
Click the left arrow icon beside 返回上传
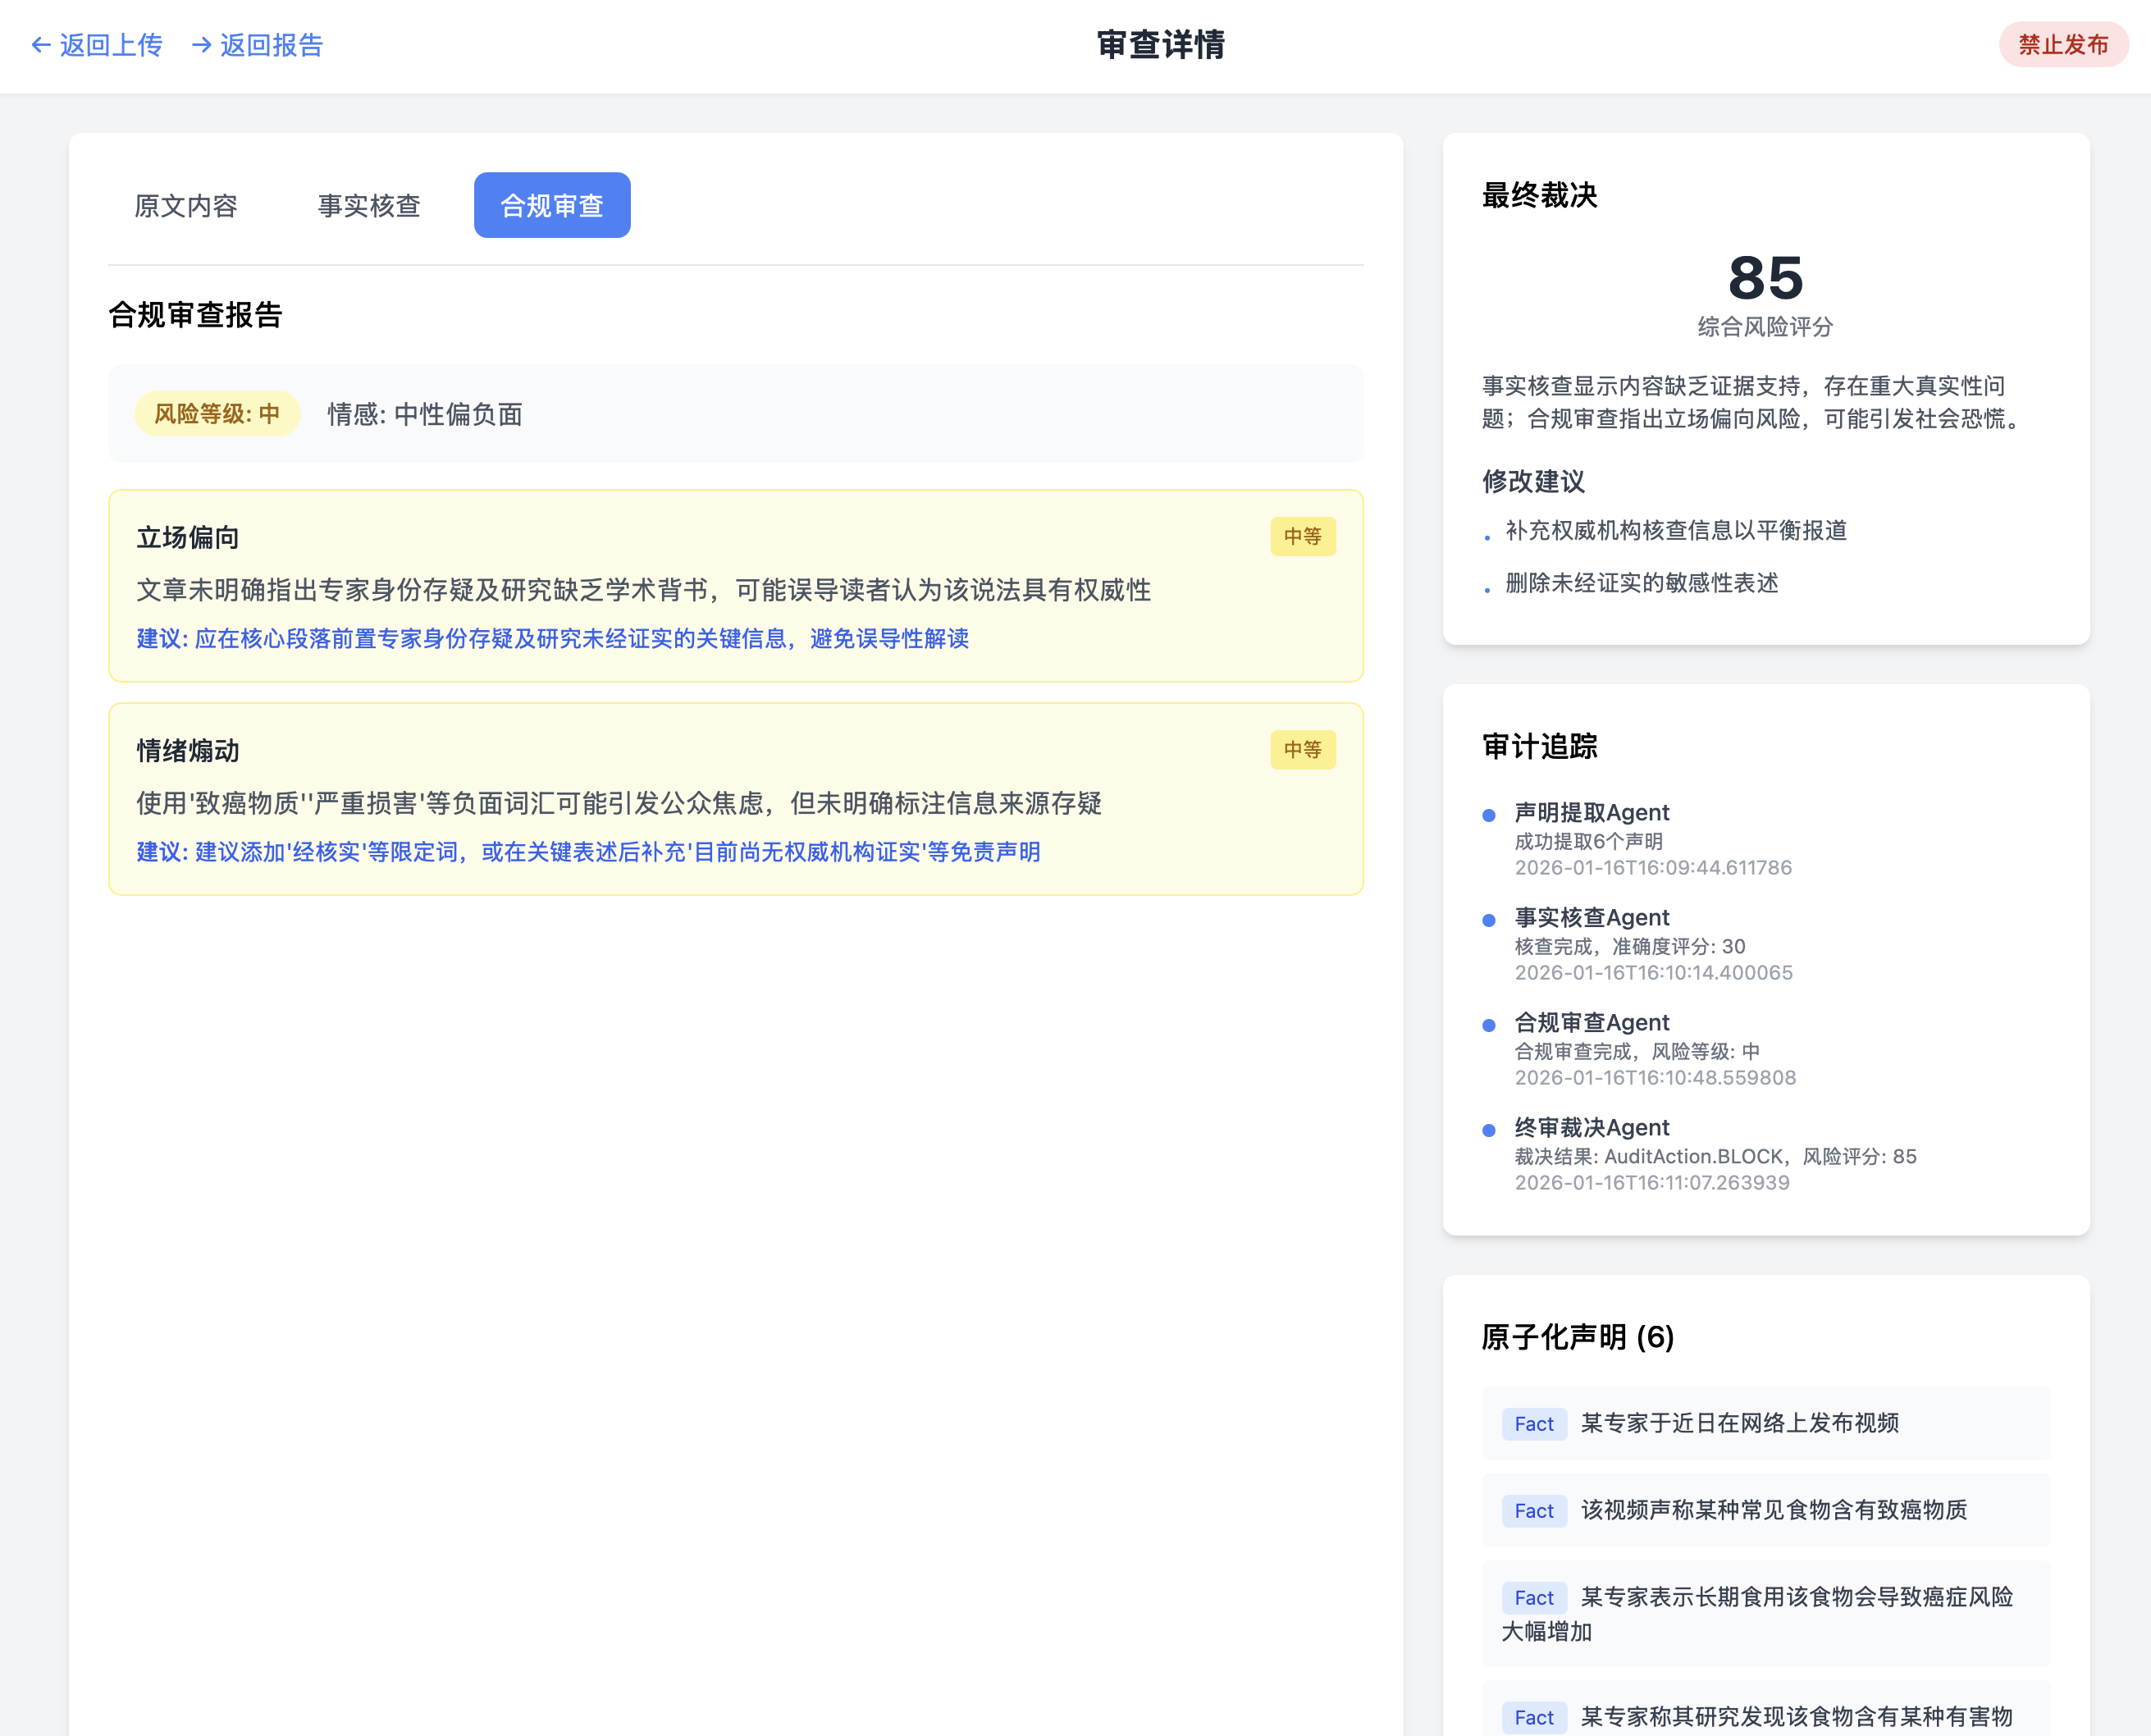click(x=41, y=45)
